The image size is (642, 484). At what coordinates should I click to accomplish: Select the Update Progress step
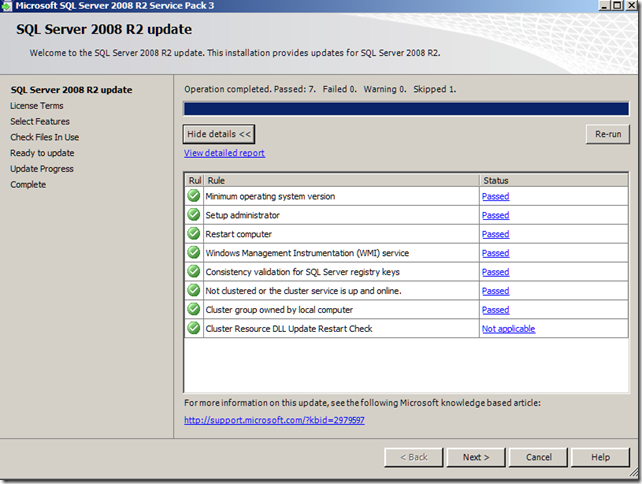tap(42, 169)
